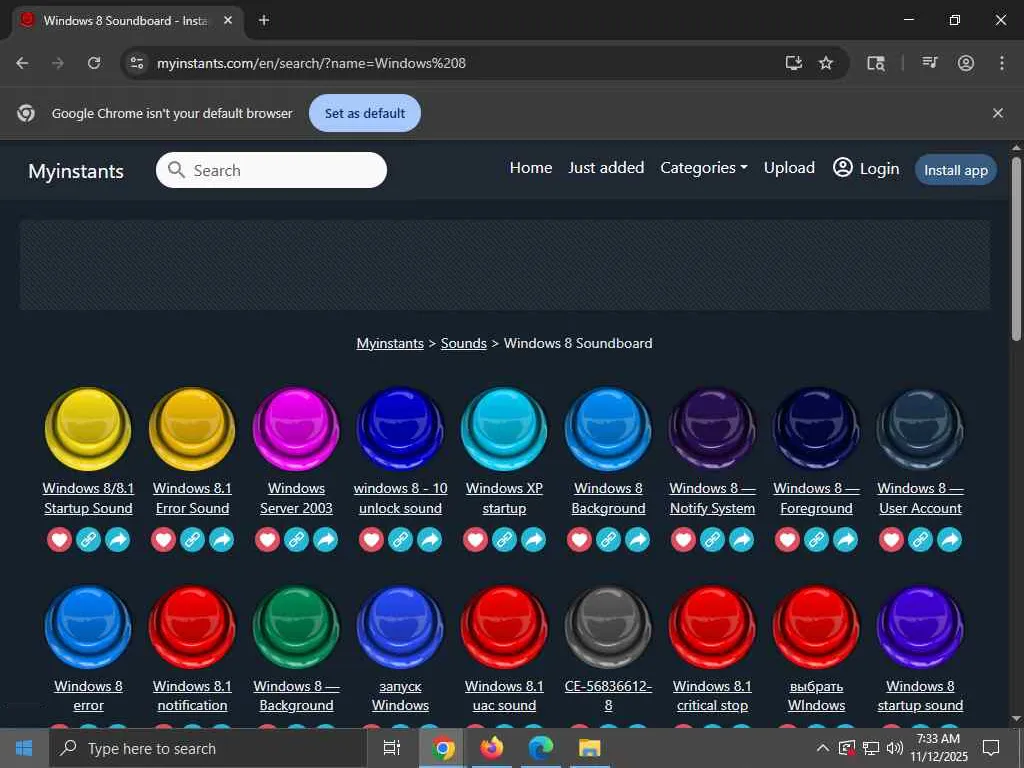Favorite the windows 8 - 10 unlock sound
The height and width of the screenshot is (768, 1024).
coord(372,539)
